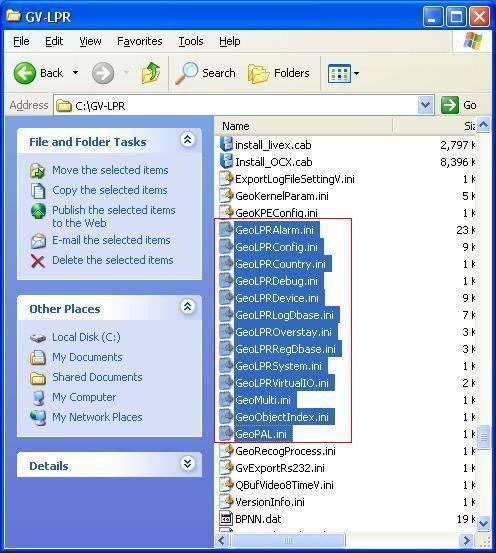Screen dimensions: 496x553
Task: Go up one folder level icon
Action: tap(151, 73)
